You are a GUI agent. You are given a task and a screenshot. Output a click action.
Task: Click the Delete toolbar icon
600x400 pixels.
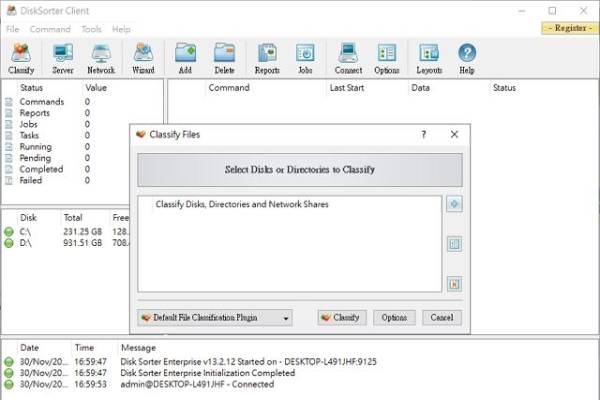pyautogui.click(x=224, y=58)
